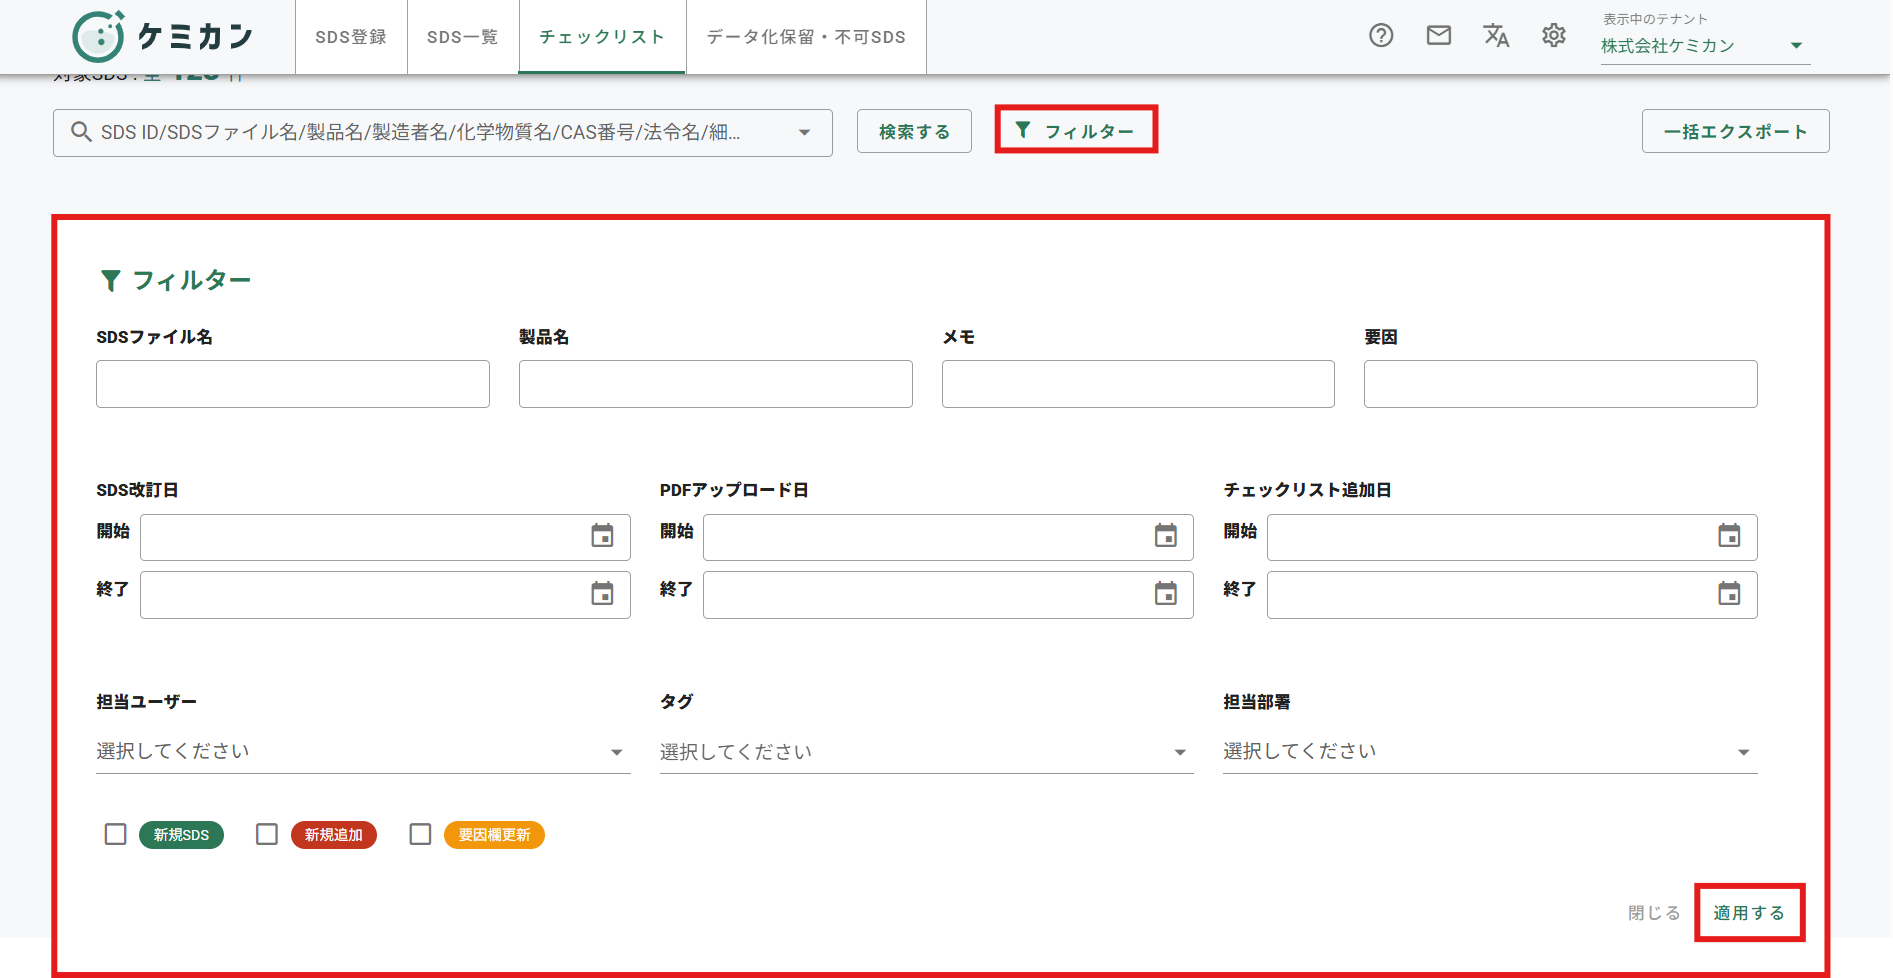The height and width of the screenshot is (978, 1893).
Task: Open calendar for SDS改訂日 開始 date
Action: tap(602, 536)
